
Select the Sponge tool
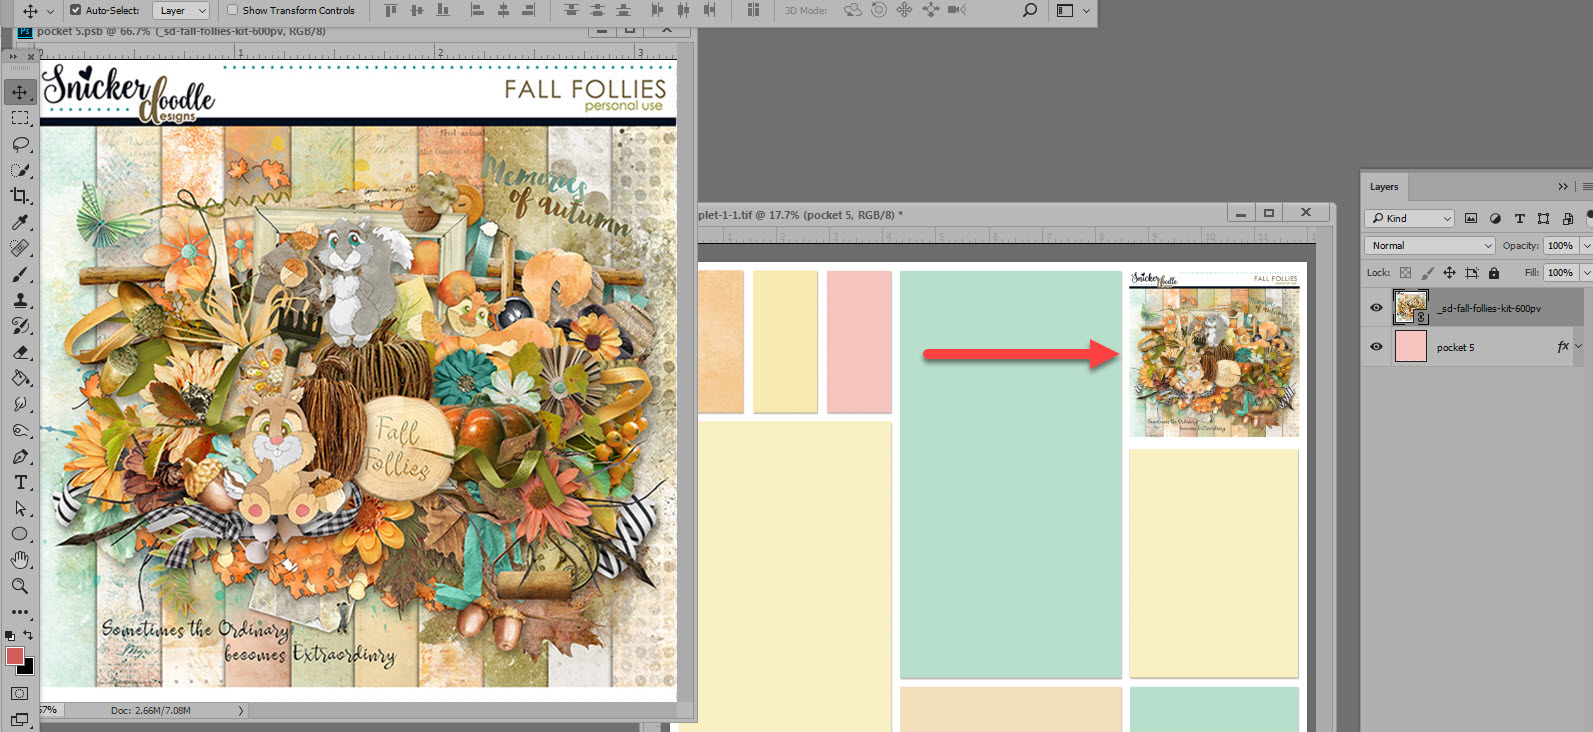click(20, 430)
